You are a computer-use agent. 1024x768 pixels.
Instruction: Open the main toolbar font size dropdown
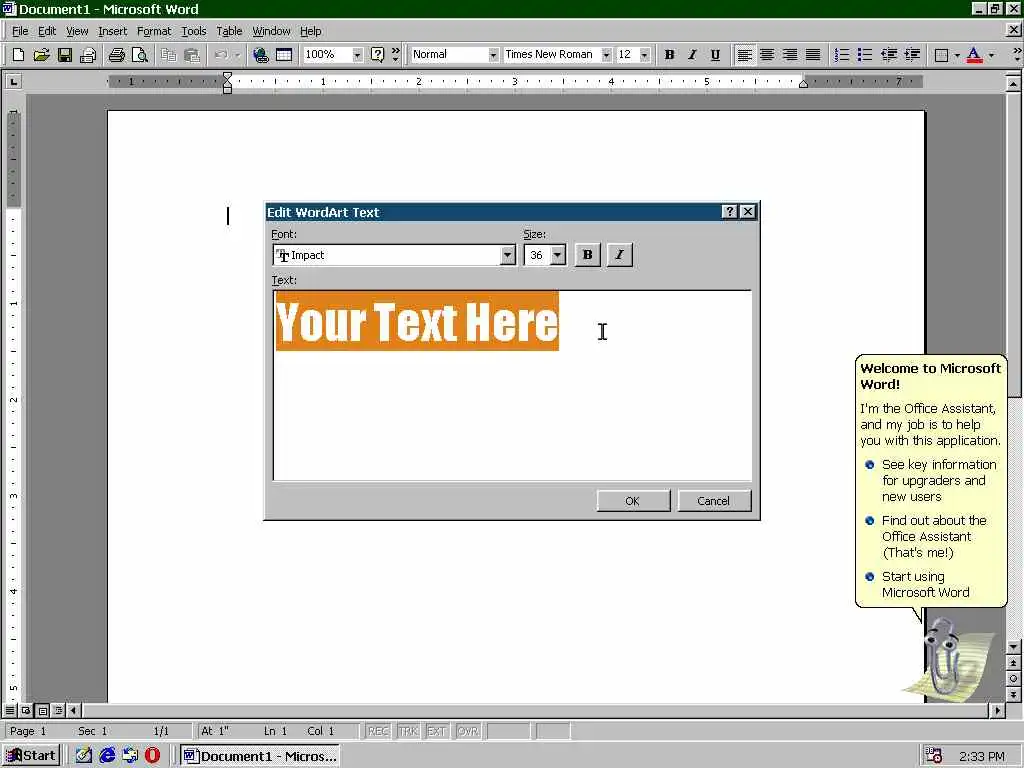click(645, 55)
